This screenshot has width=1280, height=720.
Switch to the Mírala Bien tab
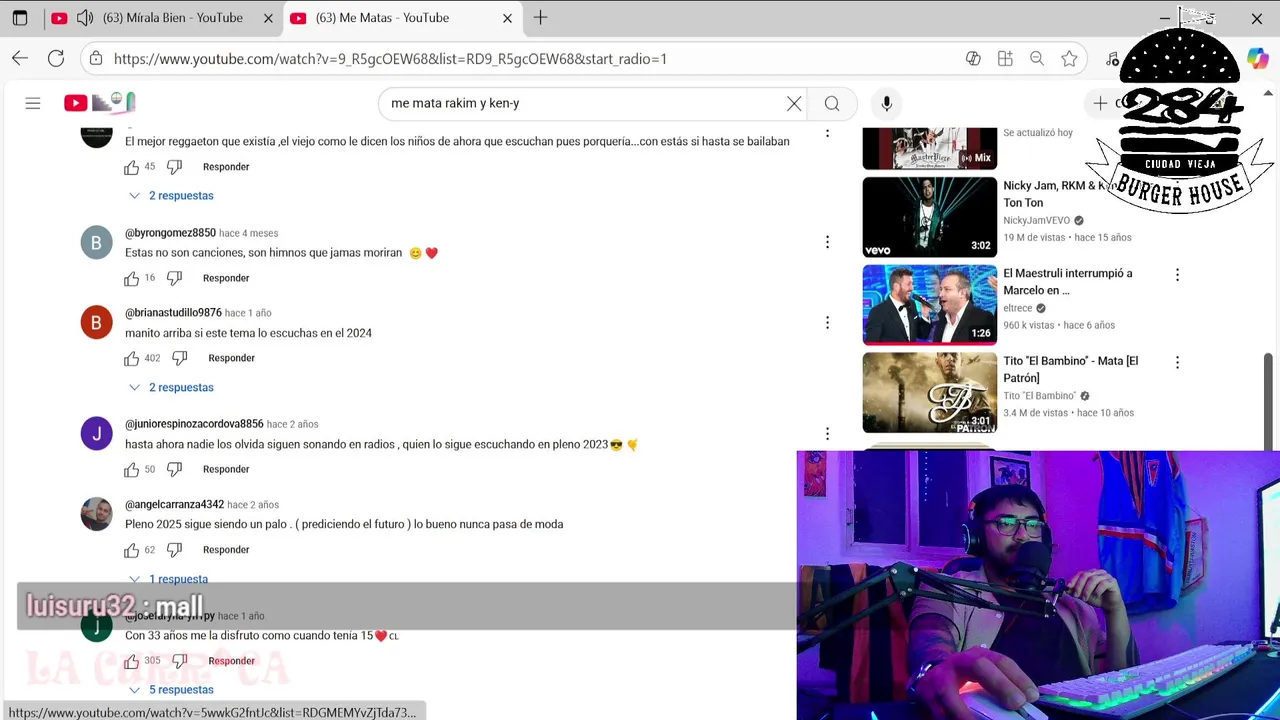(x=160, y=18)
